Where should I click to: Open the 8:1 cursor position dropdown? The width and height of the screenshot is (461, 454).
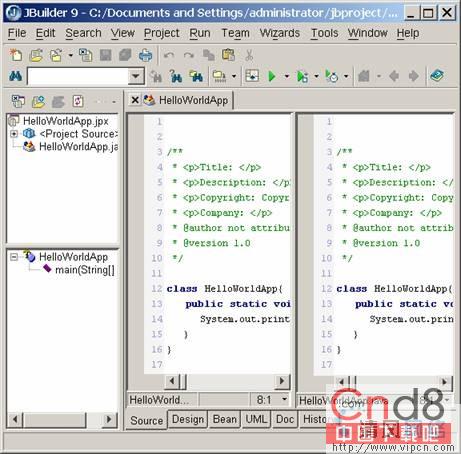pyautogui.click(x=284, y=399)
